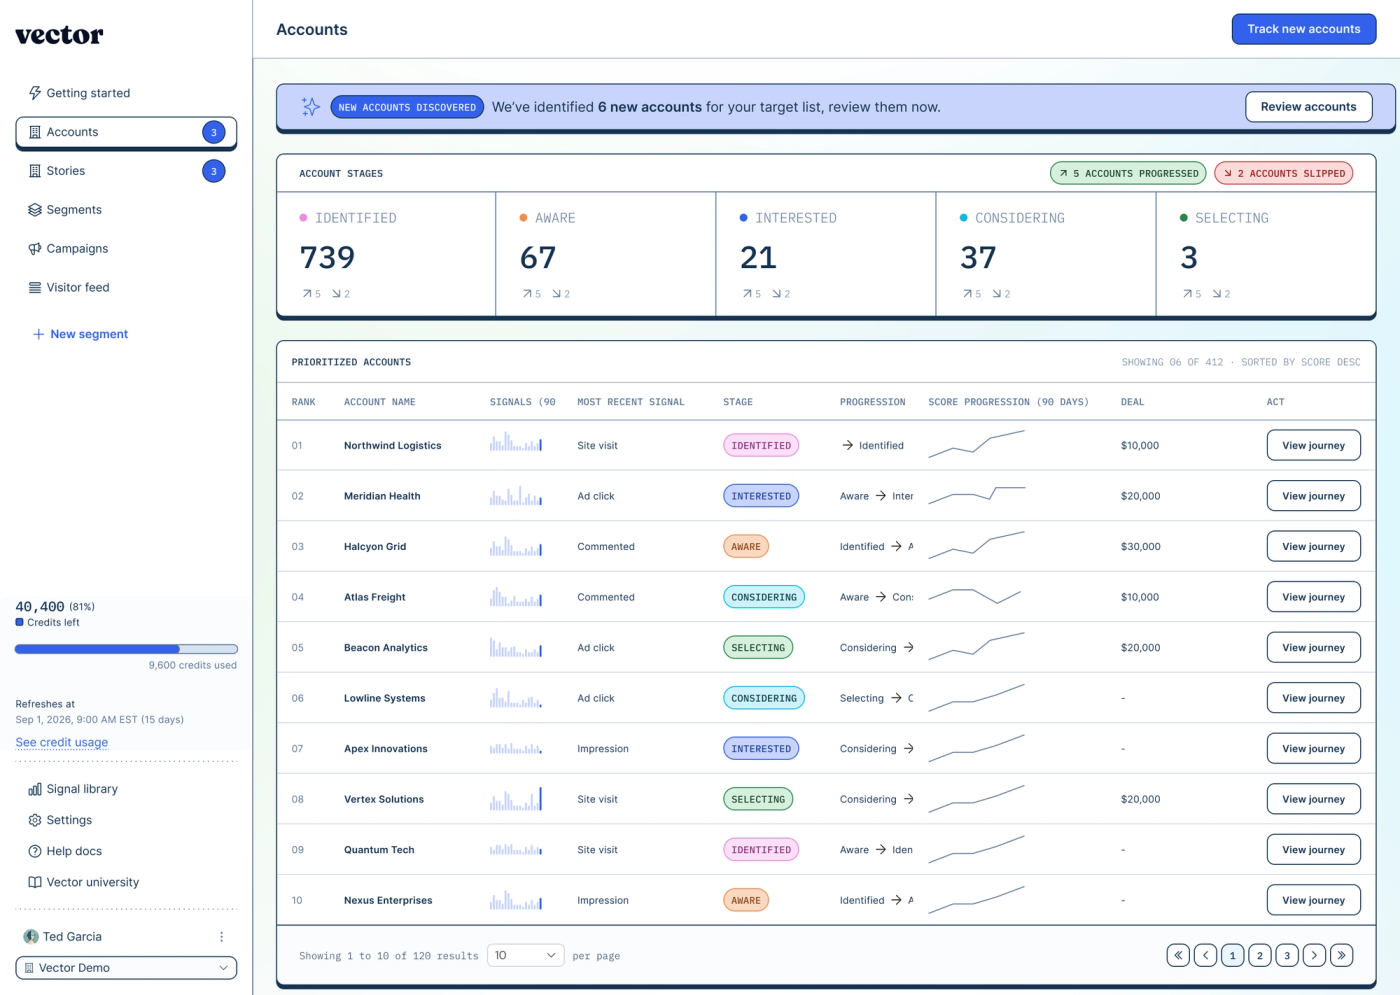Click the sparkle icon in the new accounts banner
This screenshot has height=995, width=1400.
tap(311, 107)
